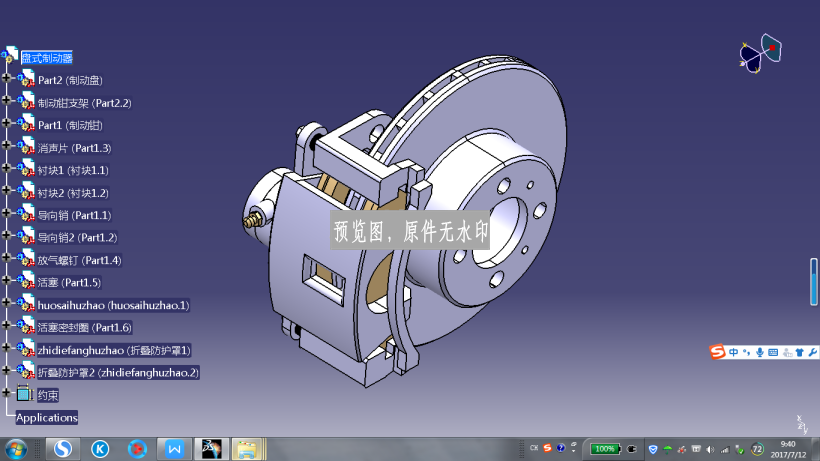Switch to CATIA window on taskbar
Screen dimensions: 820x461
[211, 449]
